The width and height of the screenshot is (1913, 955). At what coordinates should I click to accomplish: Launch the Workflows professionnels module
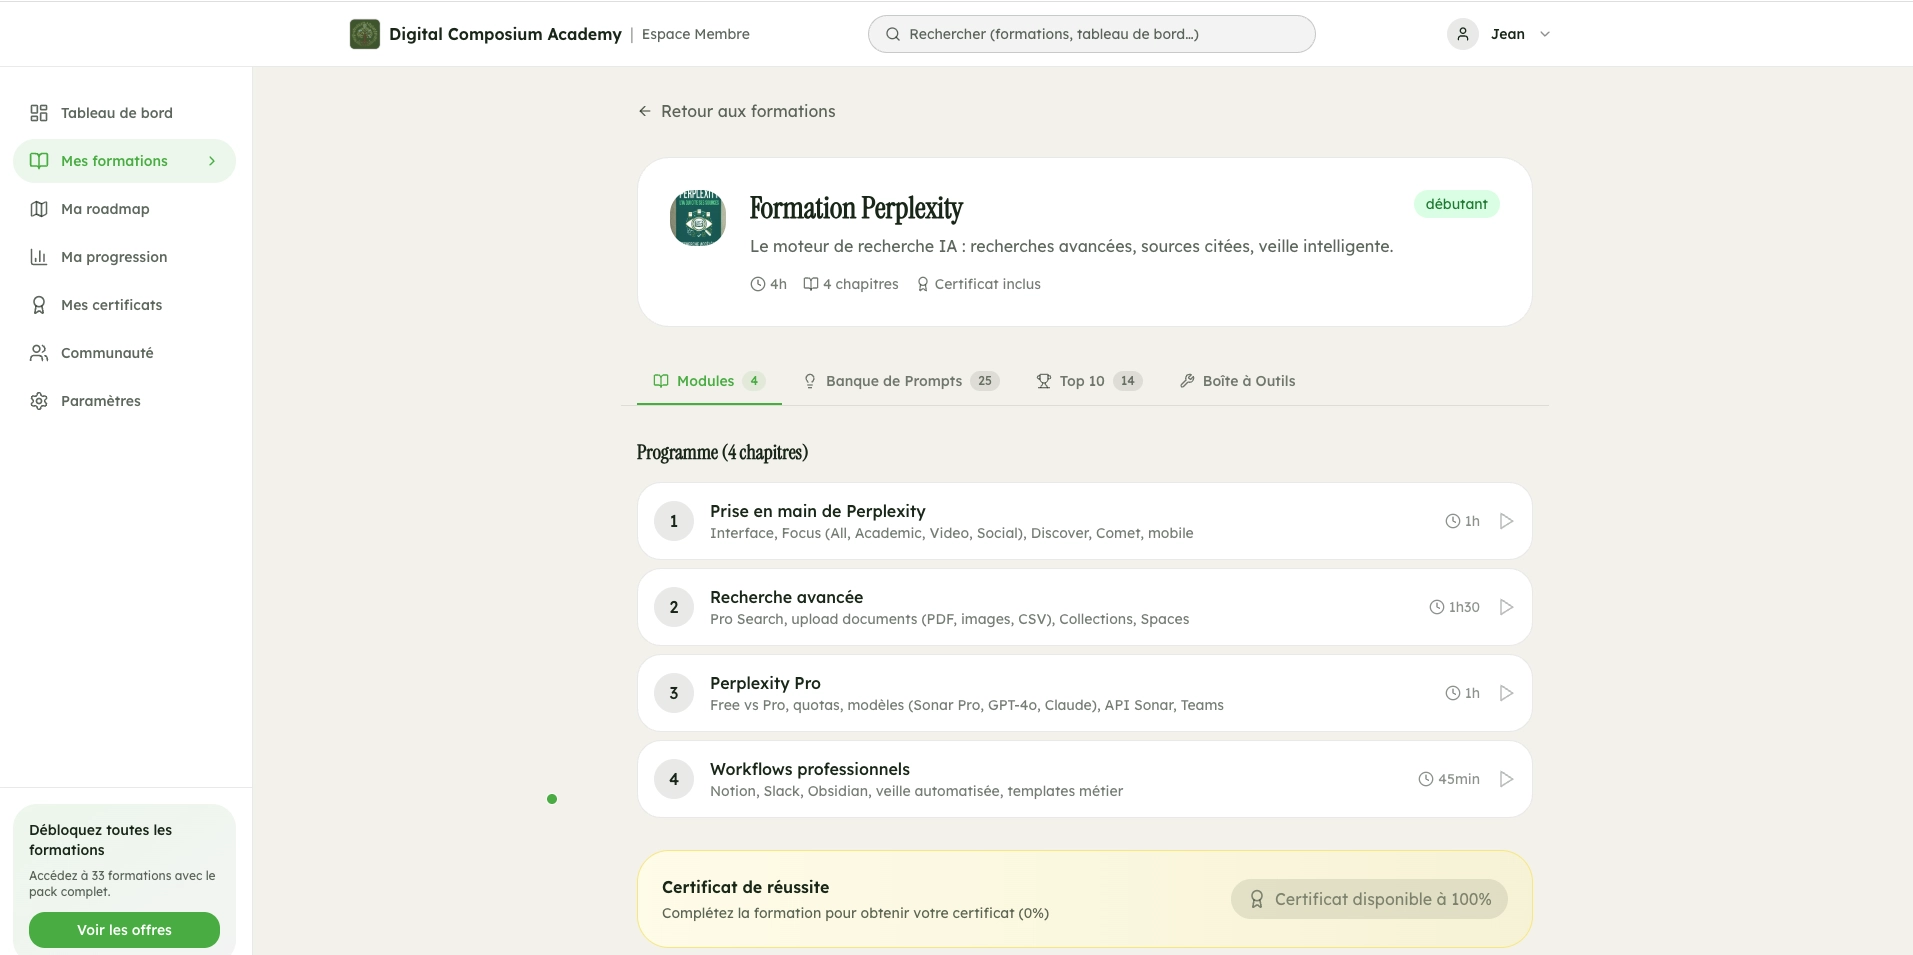1505,778
